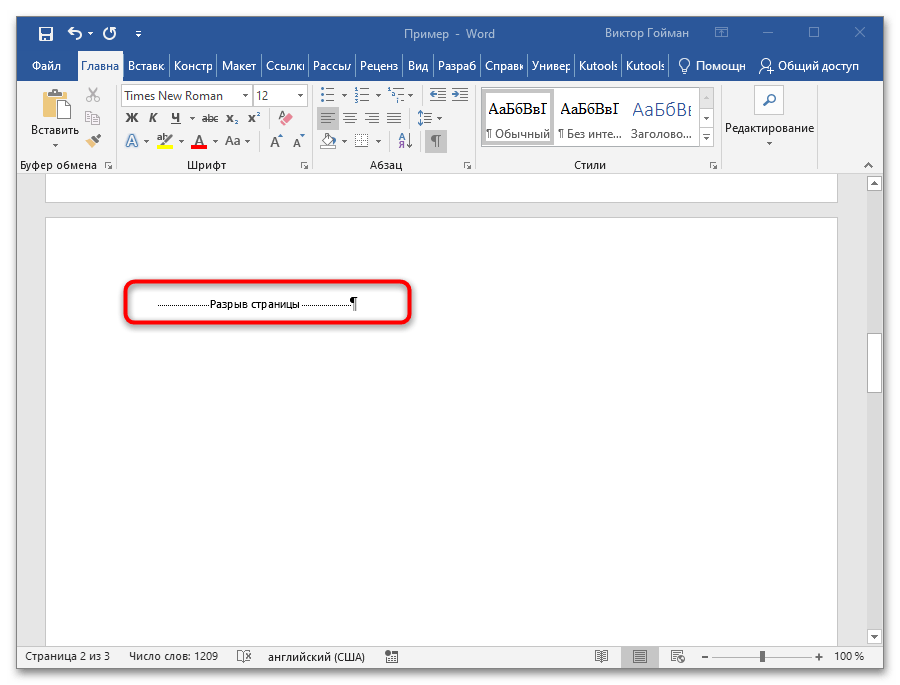Expand the styles gallery
This screenshot has width=900, height=685.
(707, 138)
